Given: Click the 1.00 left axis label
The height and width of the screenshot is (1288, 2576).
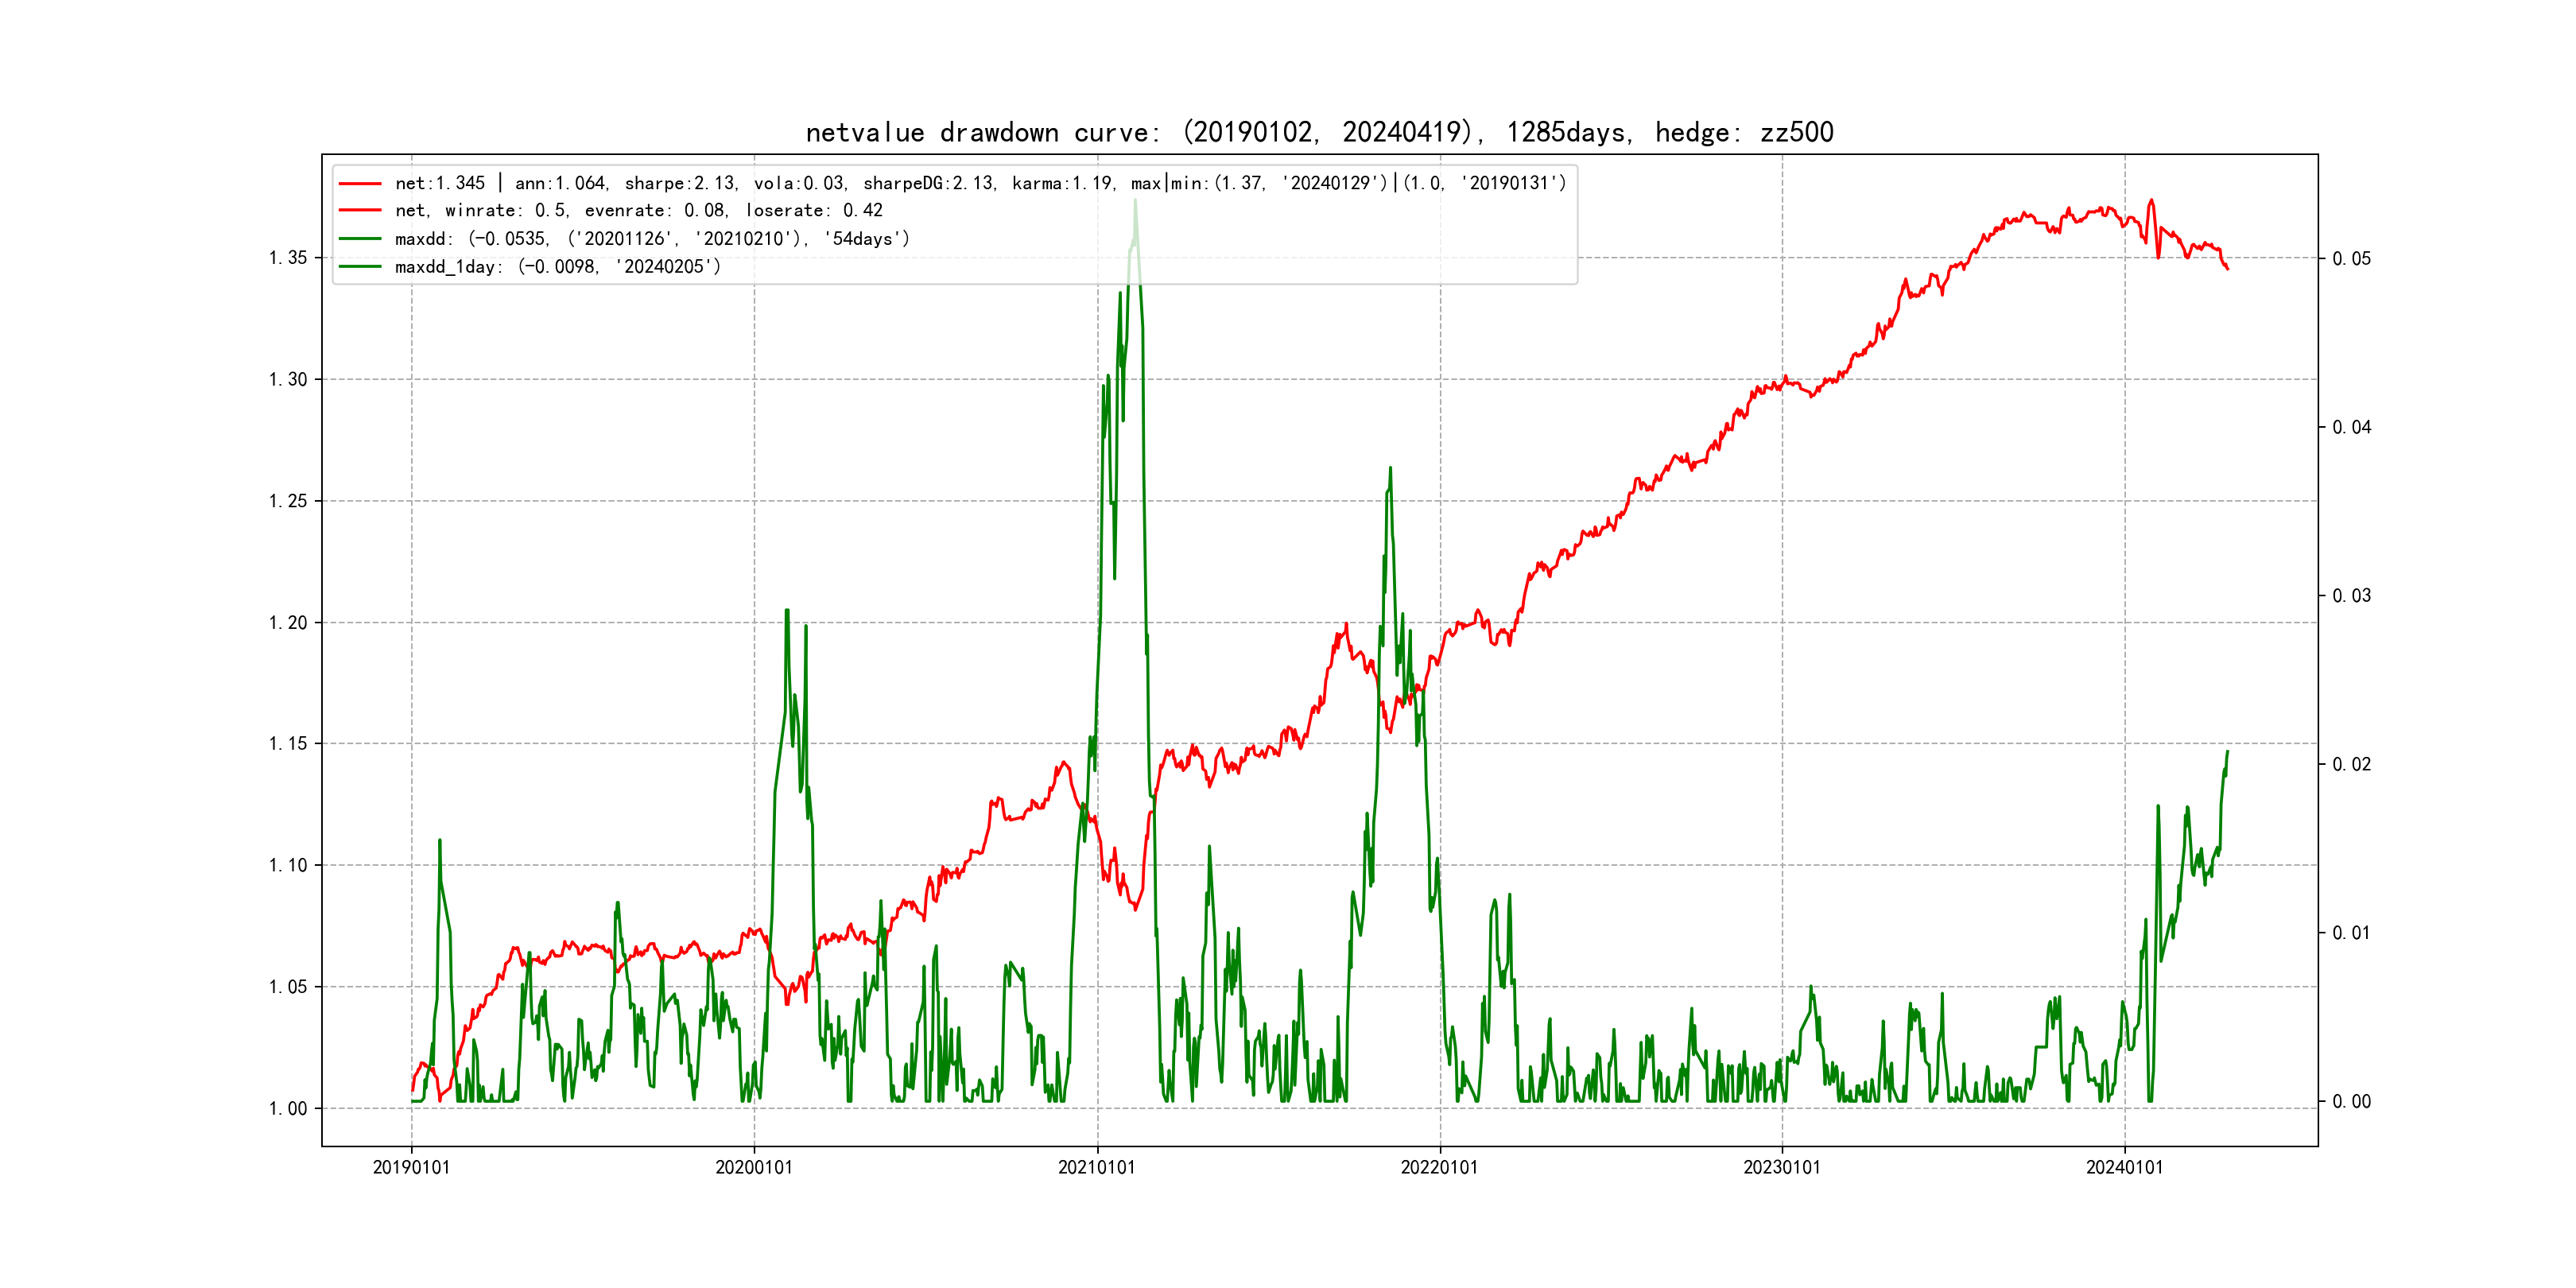Looking at the screenshot, I should click(x=288, y=1108).
